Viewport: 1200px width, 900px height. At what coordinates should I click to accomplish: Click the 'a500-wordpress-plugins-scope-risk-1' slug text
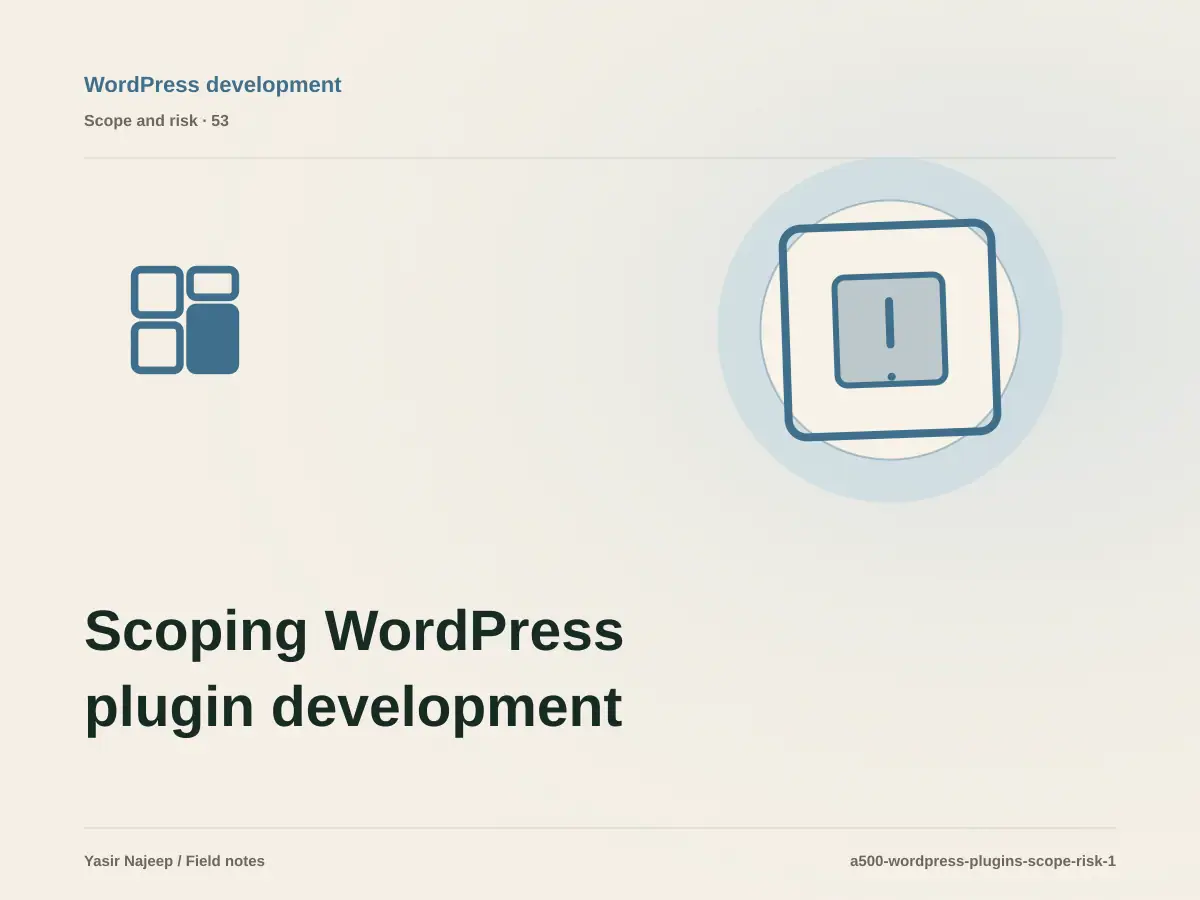point(983,861)
